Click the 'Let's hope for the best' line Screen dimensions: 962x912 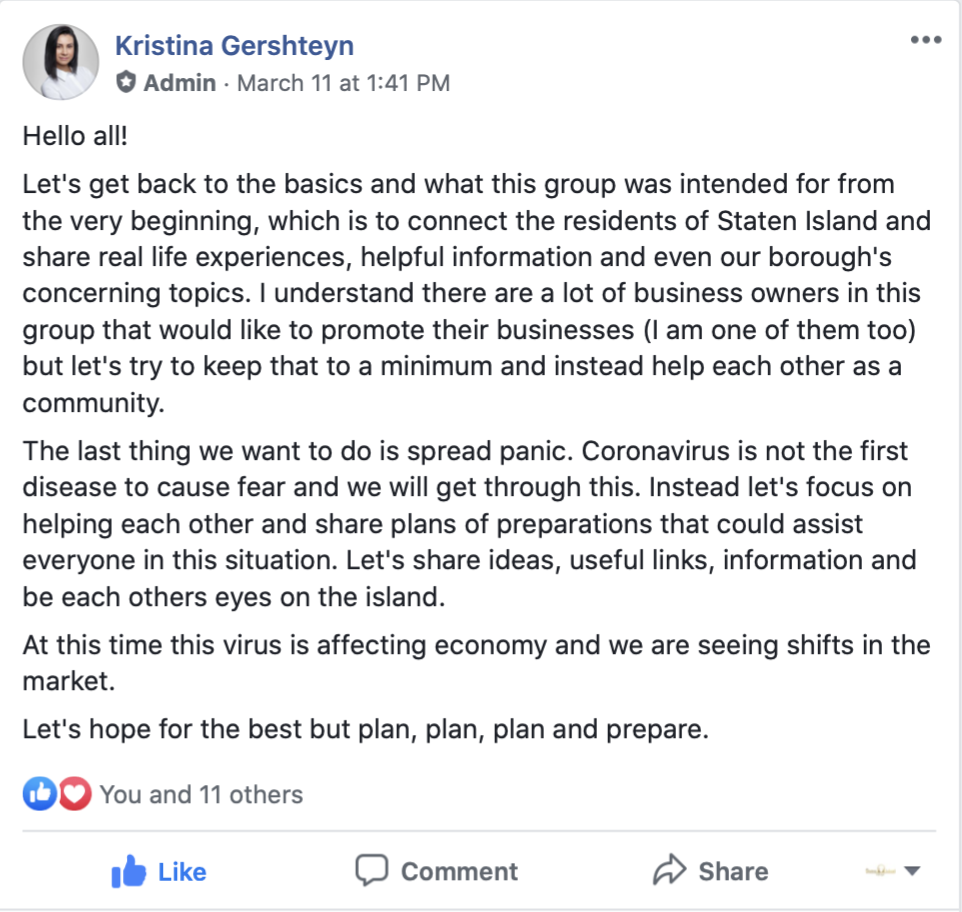tap(366, 729)
